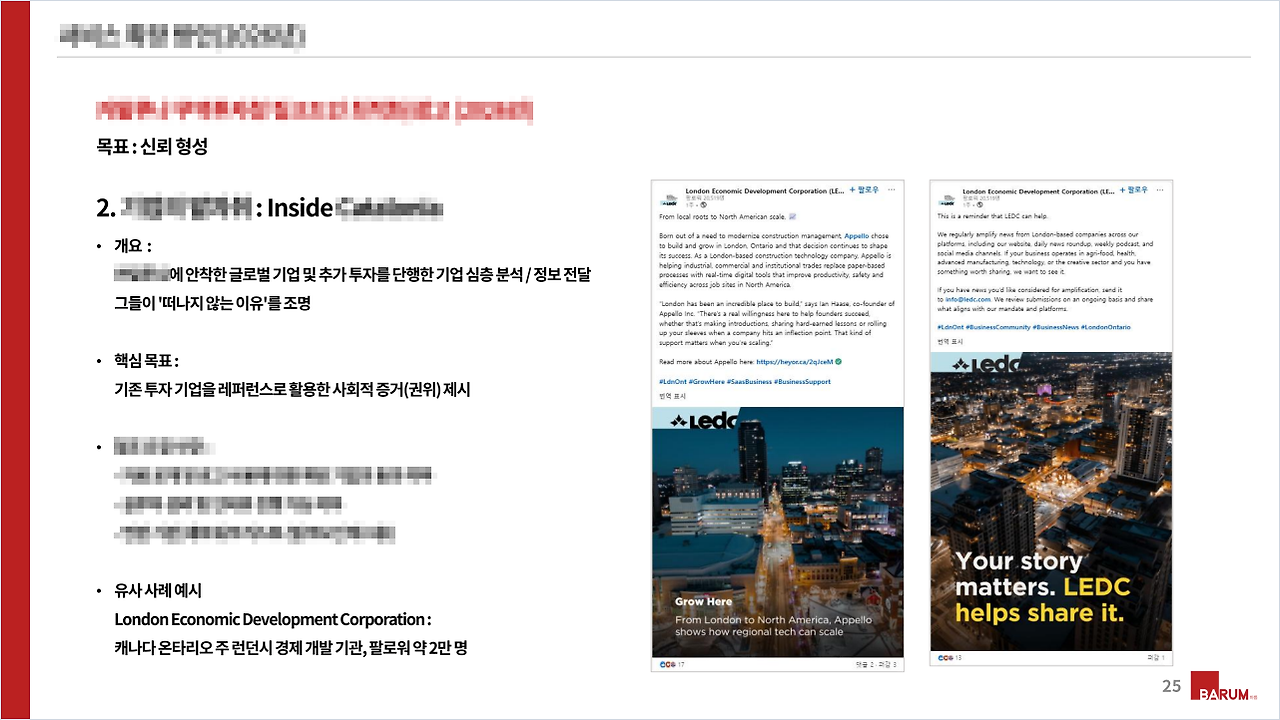Click the LEDC profile logo on right post

(946, 198)
